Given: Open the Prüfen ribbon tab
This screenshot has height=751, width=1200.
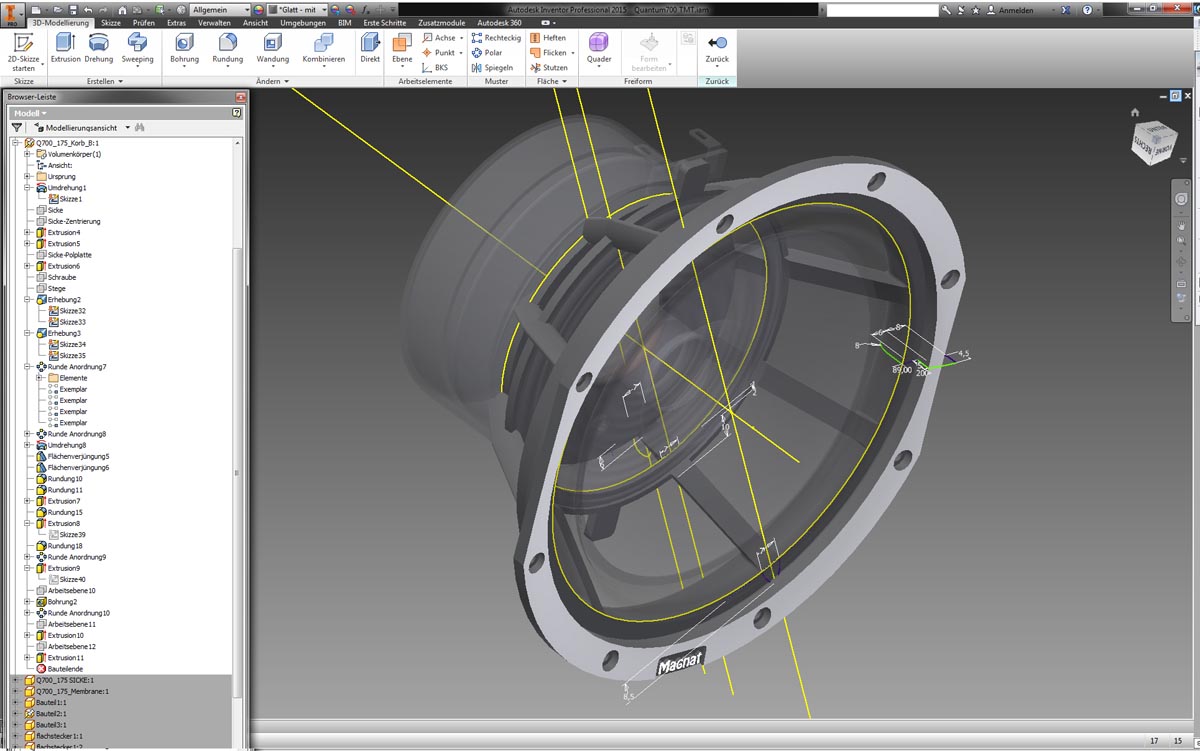Looking at the screenshot, I should (144, 22).
